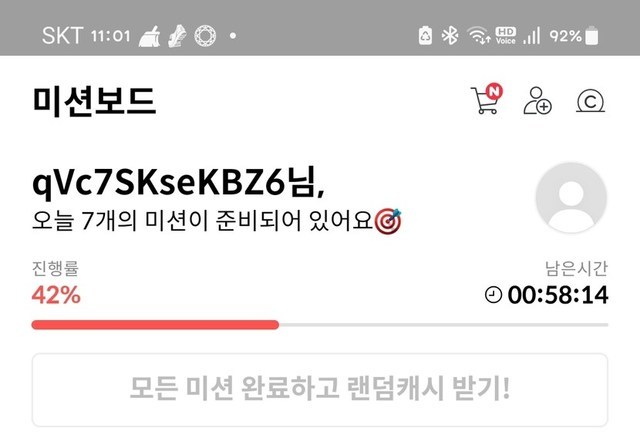
Task: Open the cash coin C icon
Action: tap(590, 101)
